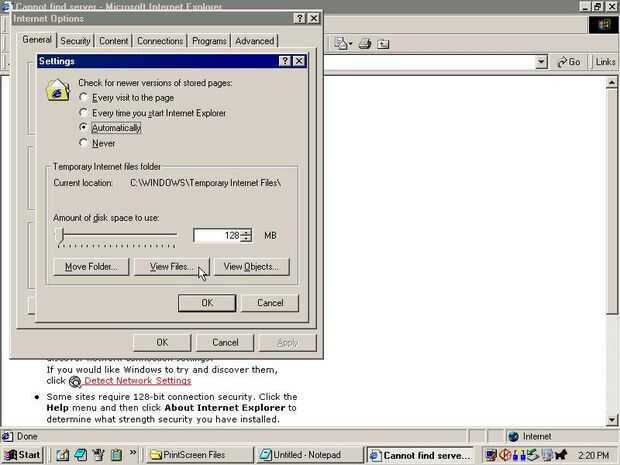Switch to the Programs tab
Viewport: 620px width, 465px height.
pyautogui.click(x=209, y=41)
